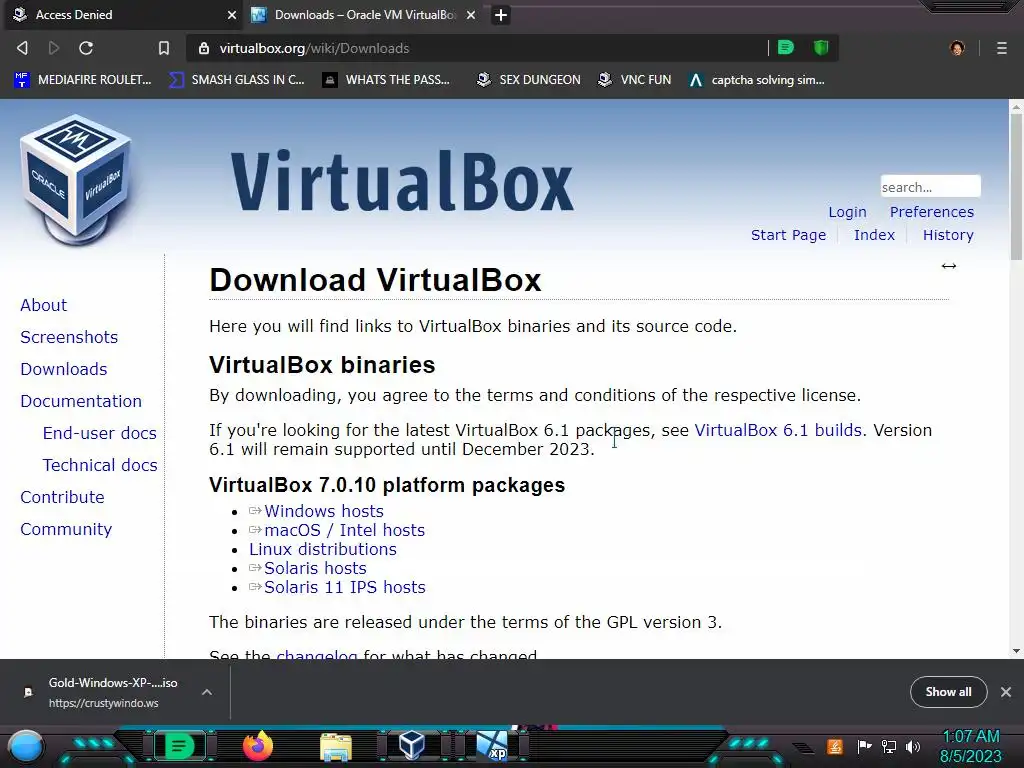Download the Solaris hosts package
Viewport: 1024px width, 768px height.
pos(315,568)
